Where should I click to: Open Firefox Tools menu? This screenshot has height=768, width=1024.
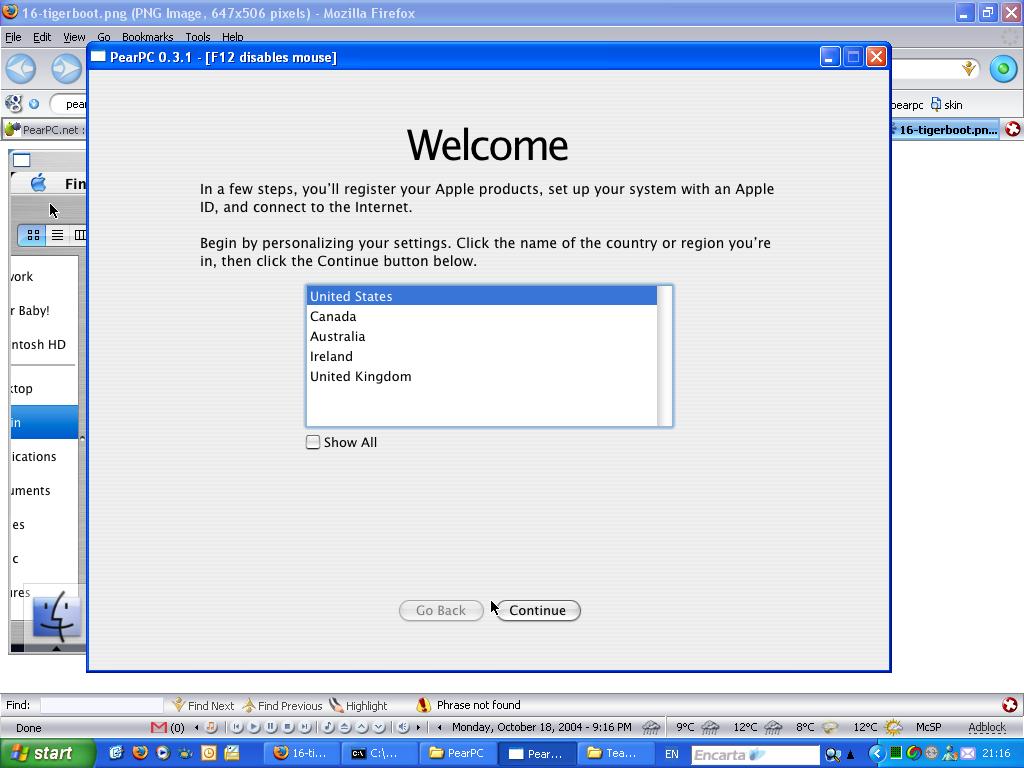pyautogui.click(x=197, y=37)
